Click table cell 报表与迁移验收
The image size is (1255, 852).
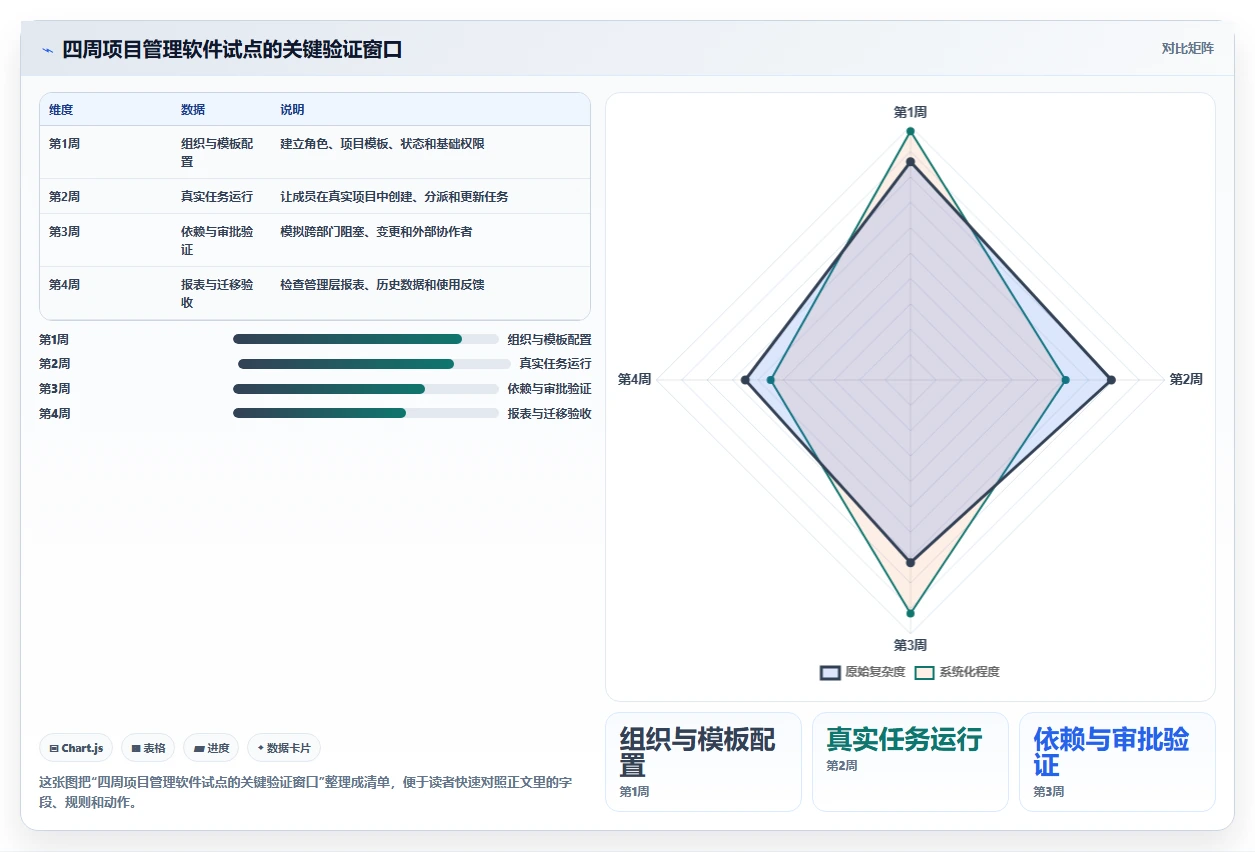click(217, 294)
